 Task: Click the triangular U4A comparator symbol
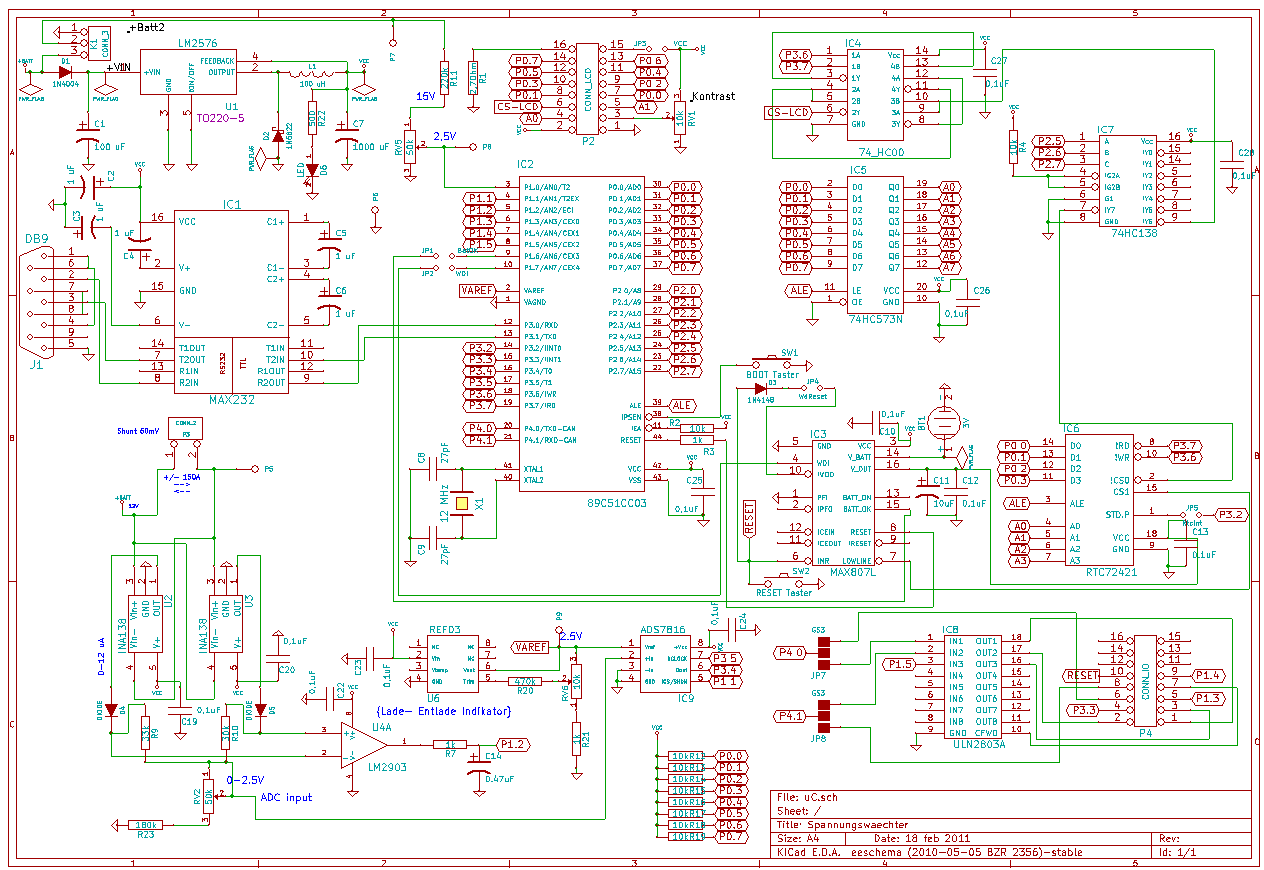[x=362, y=743]
